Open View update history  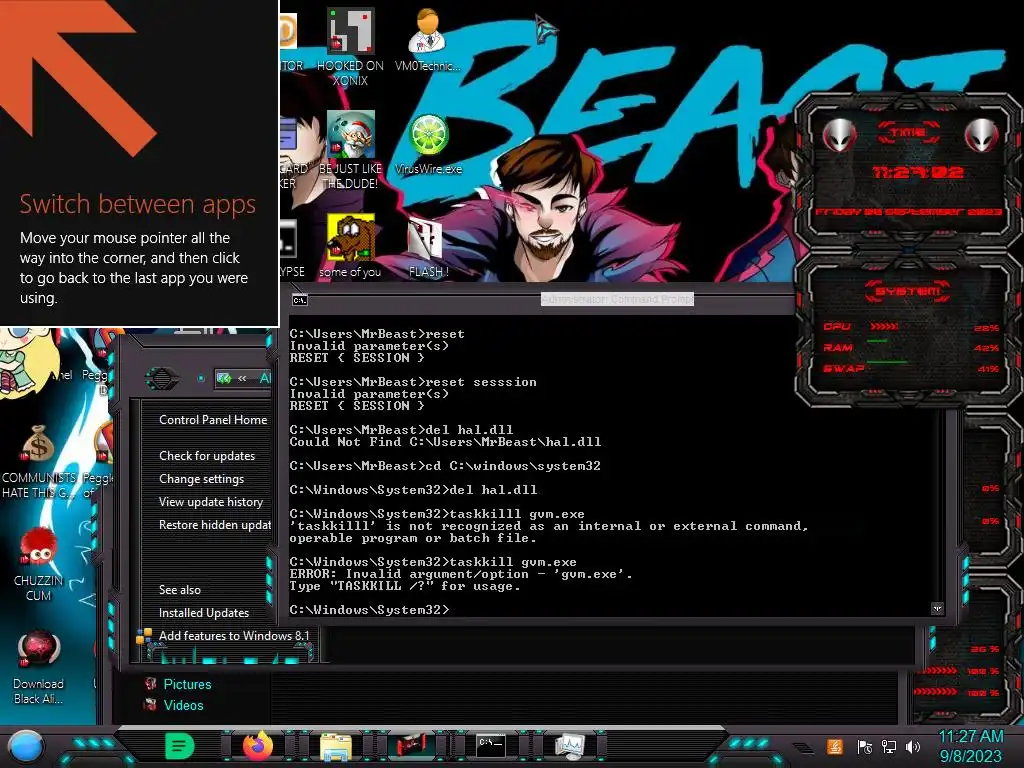tap(210, 502)
